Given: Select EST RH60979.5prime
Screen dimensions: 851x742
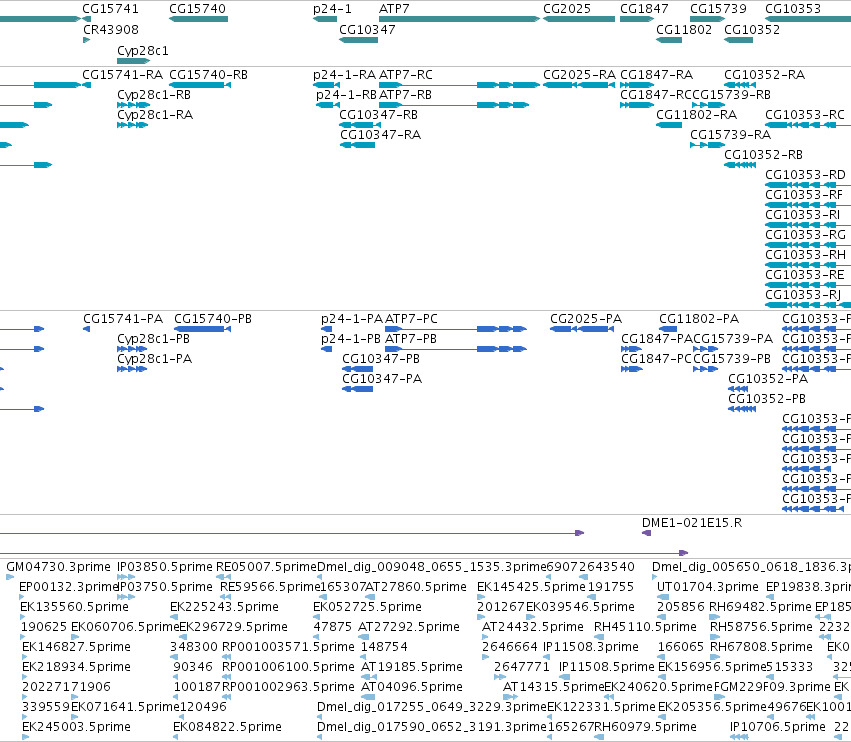Looking at the screenshot, I should click(x=646, y=727).
